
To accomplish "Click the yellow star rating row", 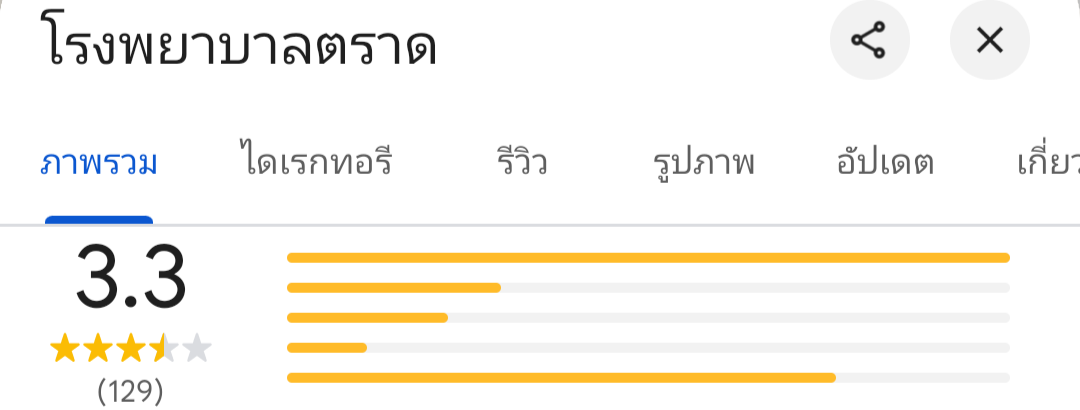I will pos(130,349).
